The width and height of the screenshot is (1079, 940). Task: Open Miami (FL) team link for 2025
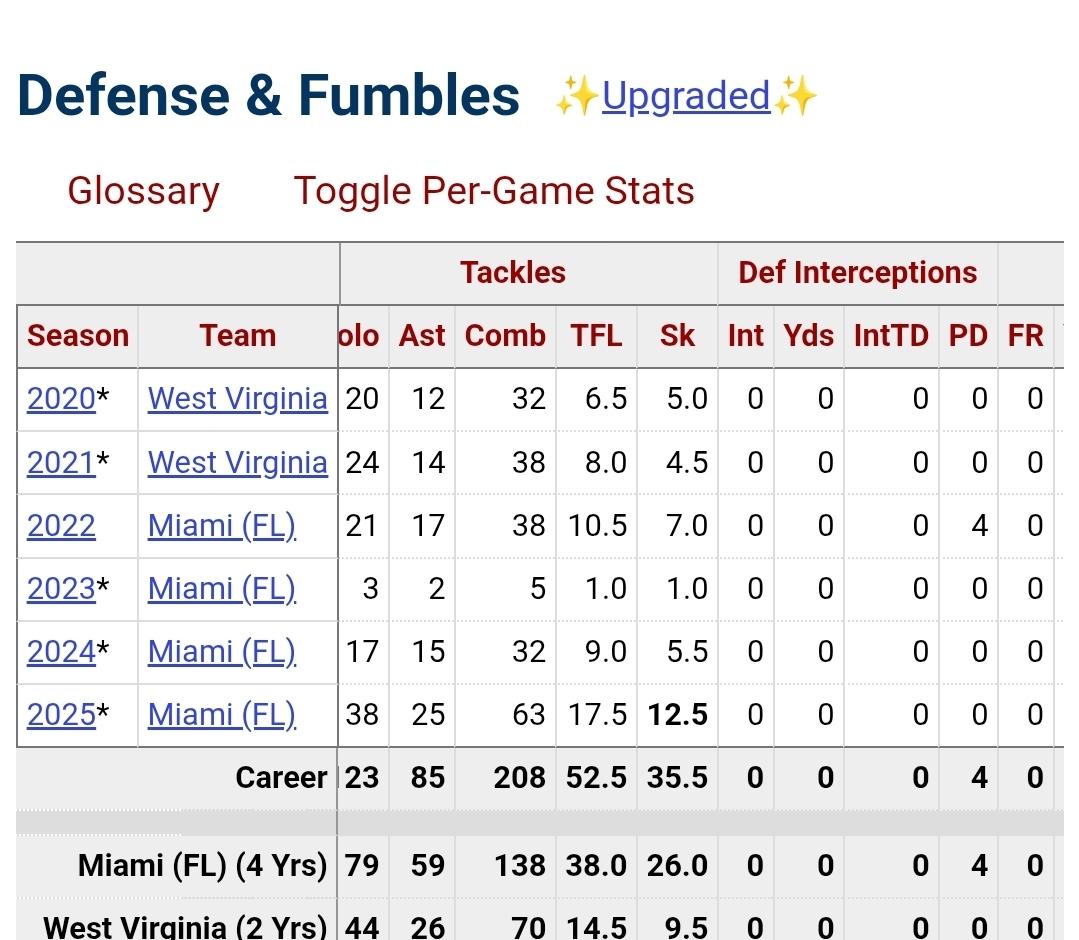pos(222,714)
